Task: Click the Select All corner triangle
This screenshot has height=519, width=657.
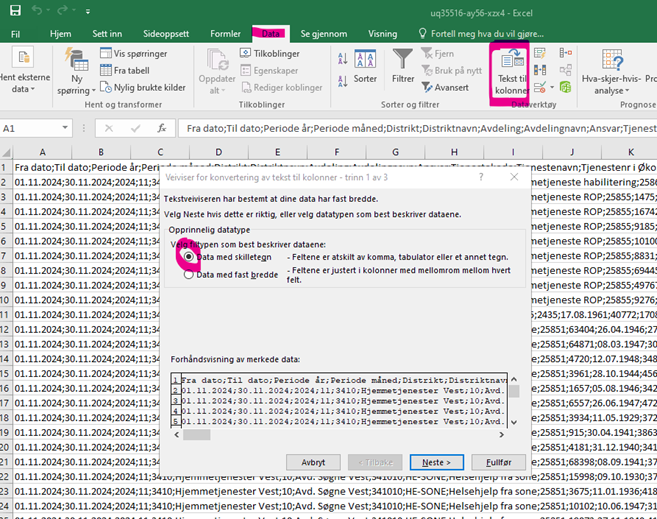Action: click(x=6, y=152)
